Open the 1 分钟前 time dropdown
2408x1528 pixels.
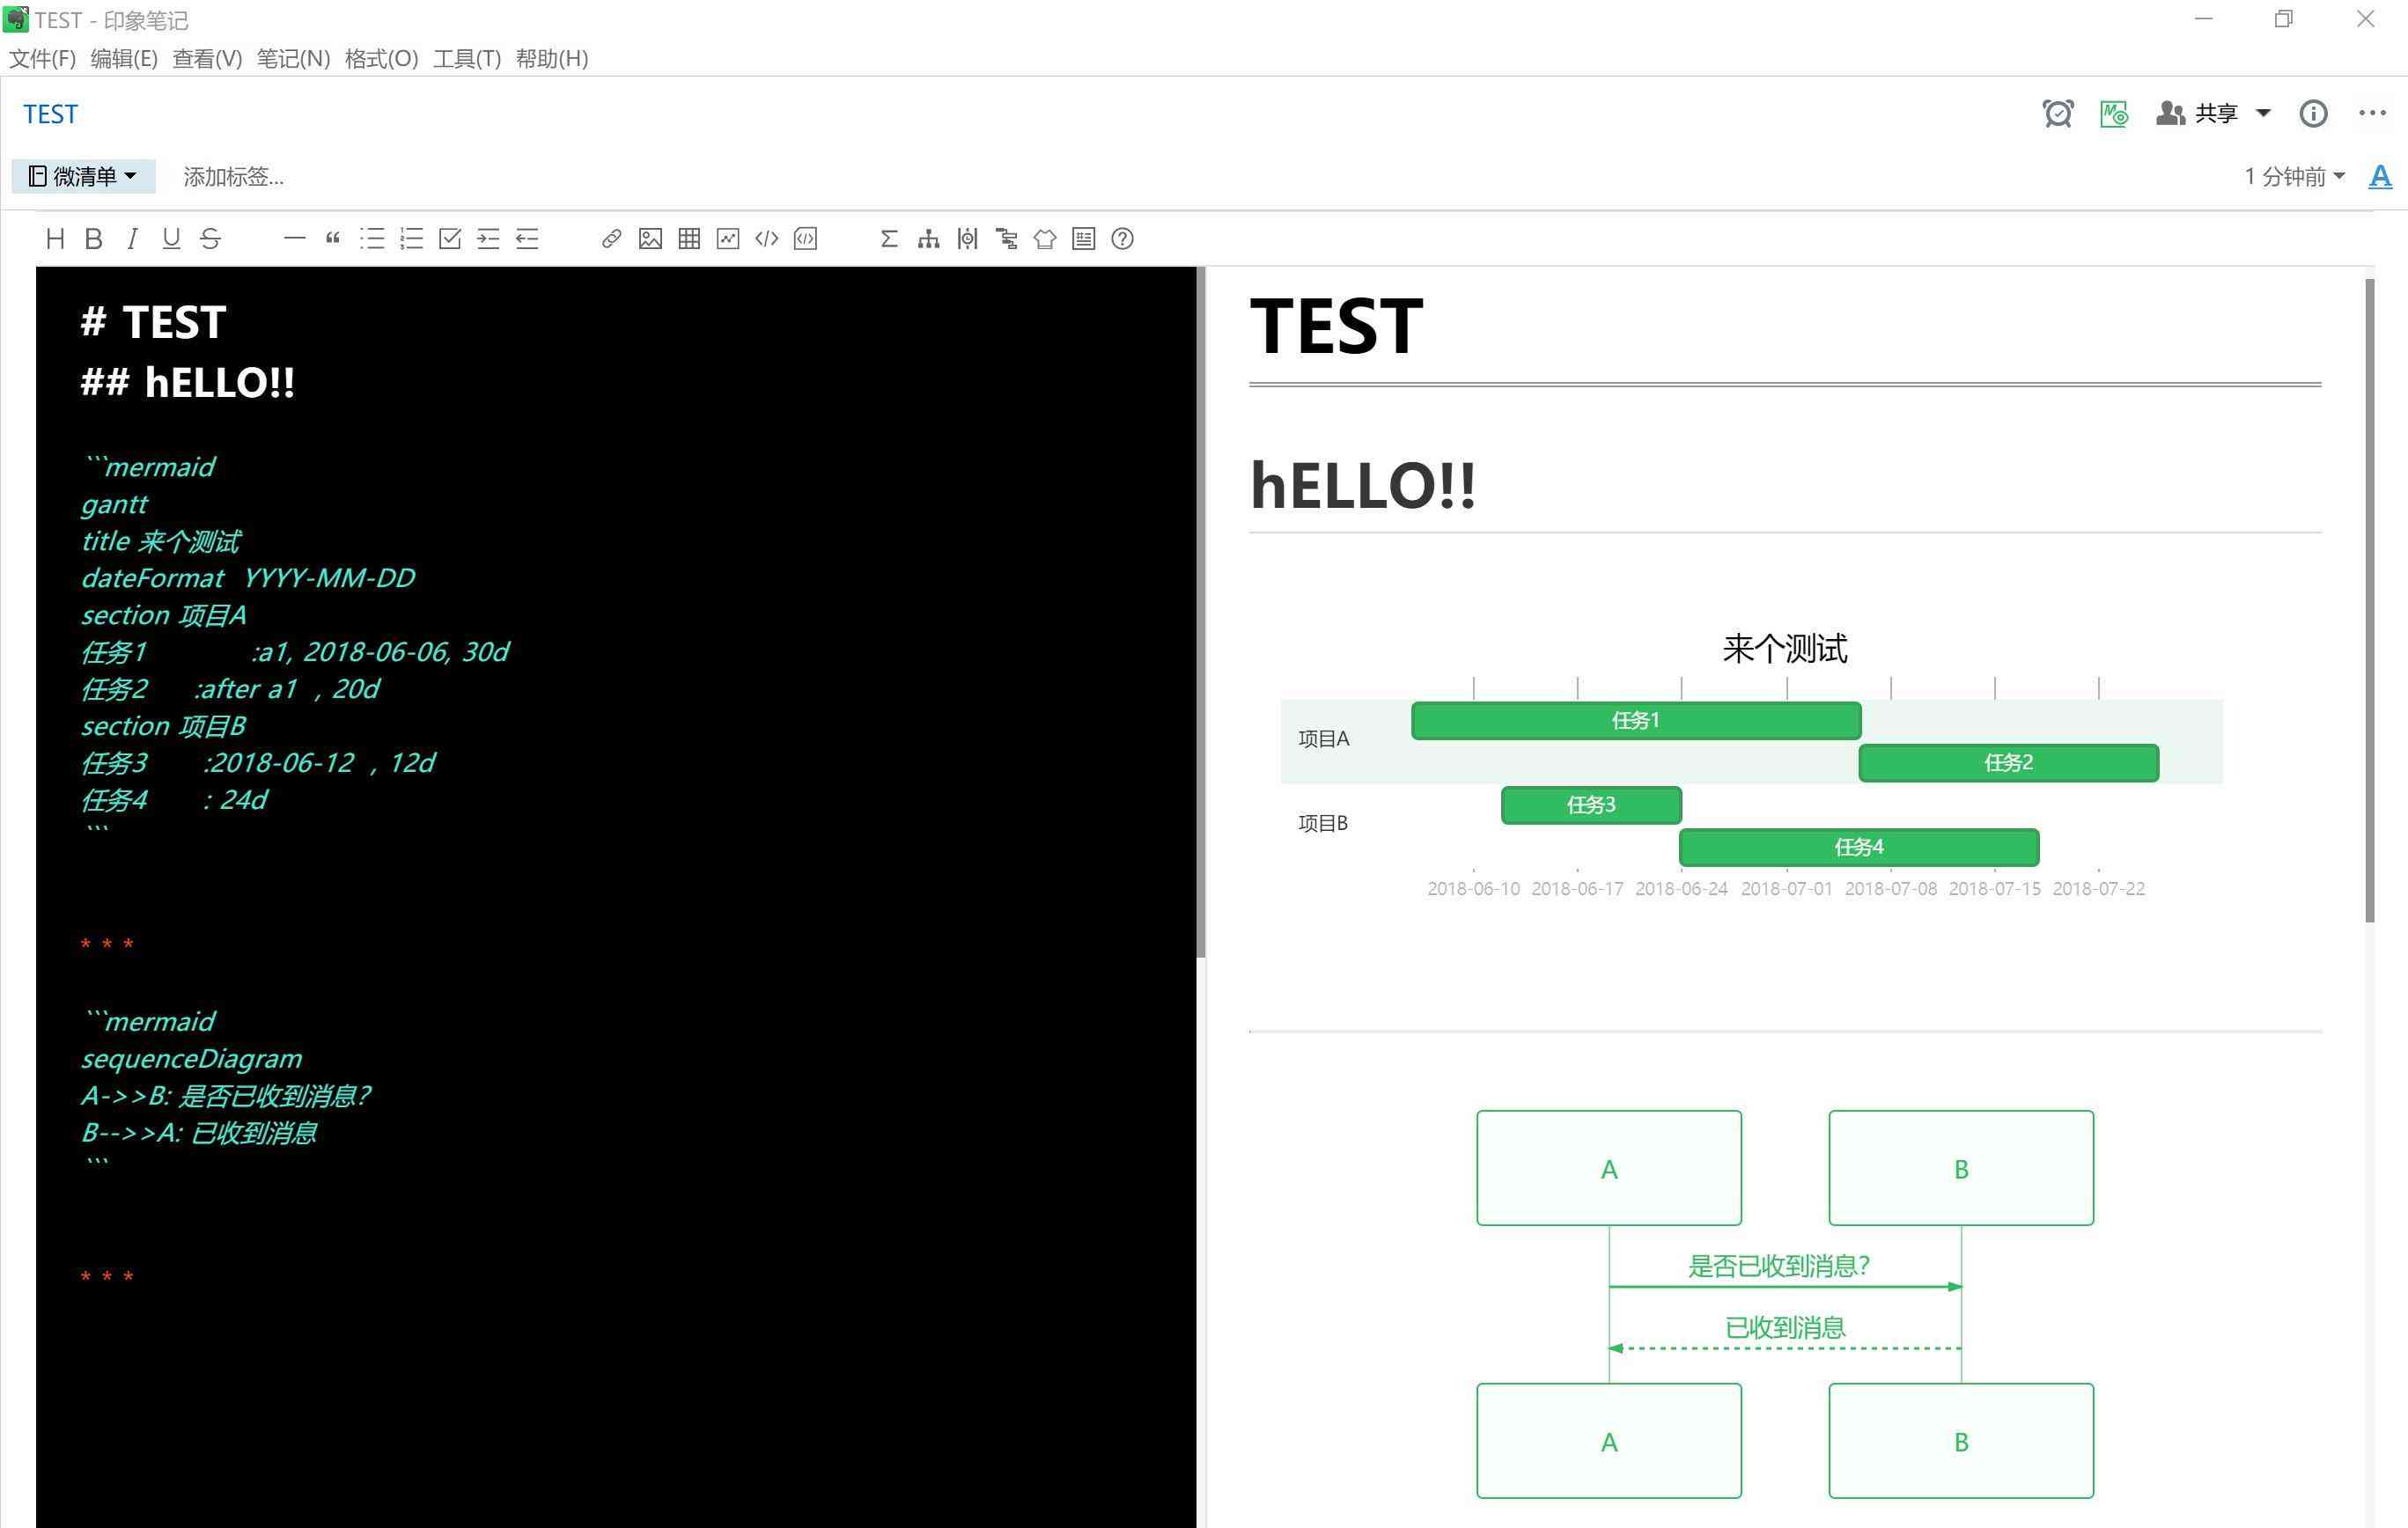tap(2294, 177)
